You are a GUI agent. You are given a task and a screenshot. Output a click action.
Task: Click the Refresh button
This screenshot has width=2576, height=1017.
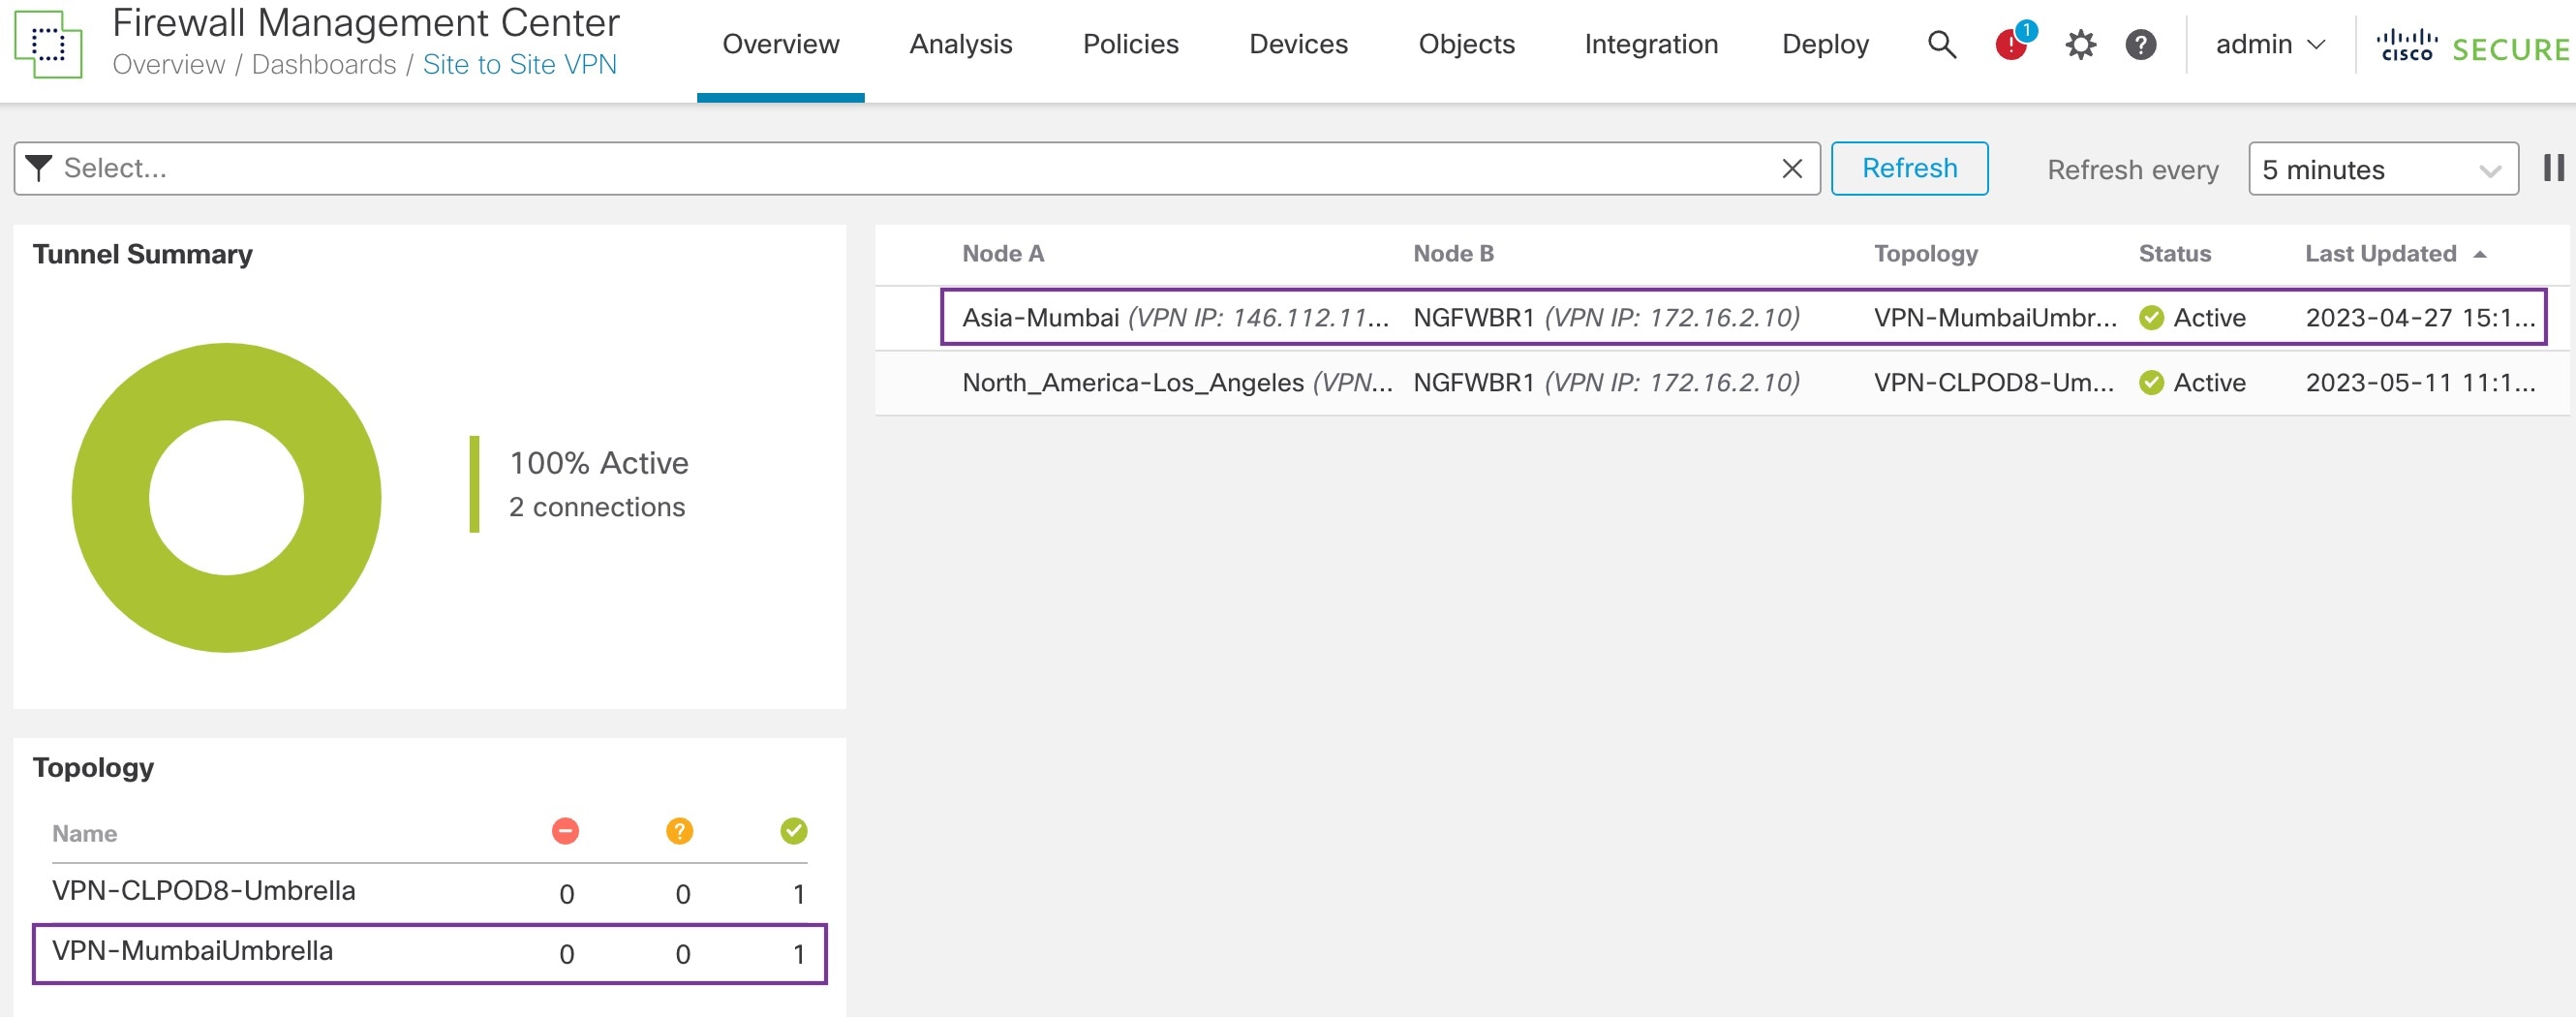(1910, 168)
